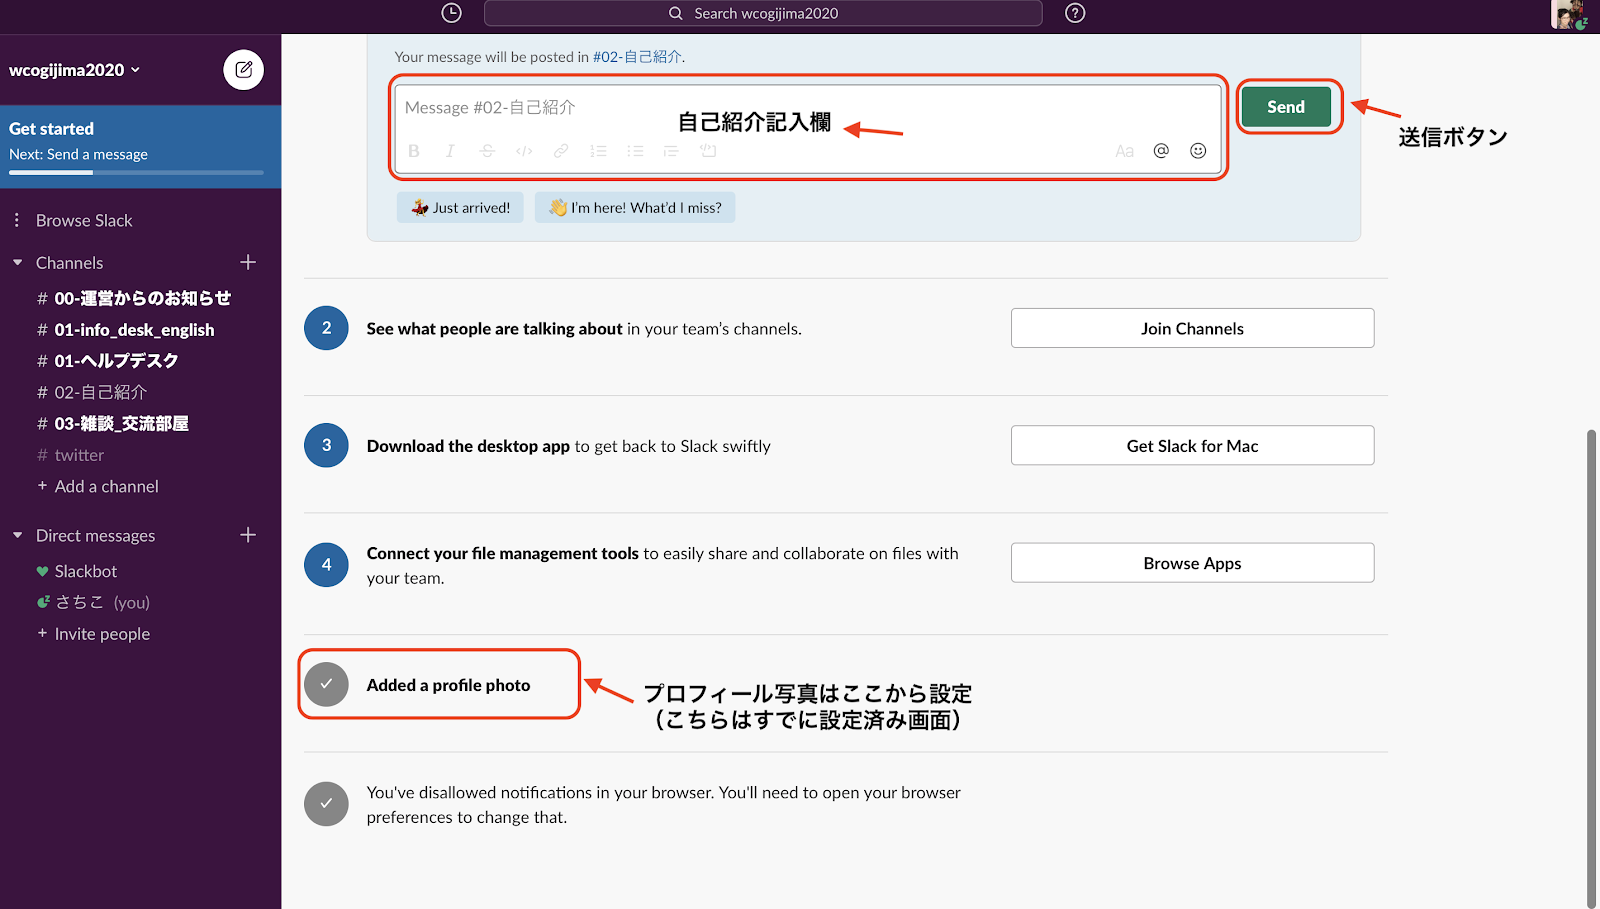
Task: Click Connect your file management tools text
Action: pyautogui.click(x=502, y=553)
